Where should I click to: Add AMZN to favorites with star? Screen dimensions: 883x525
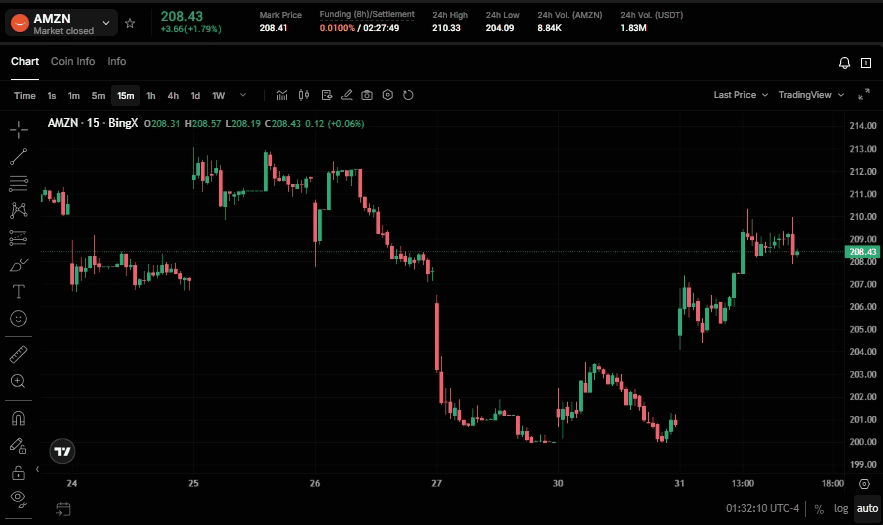pos(130,22)
